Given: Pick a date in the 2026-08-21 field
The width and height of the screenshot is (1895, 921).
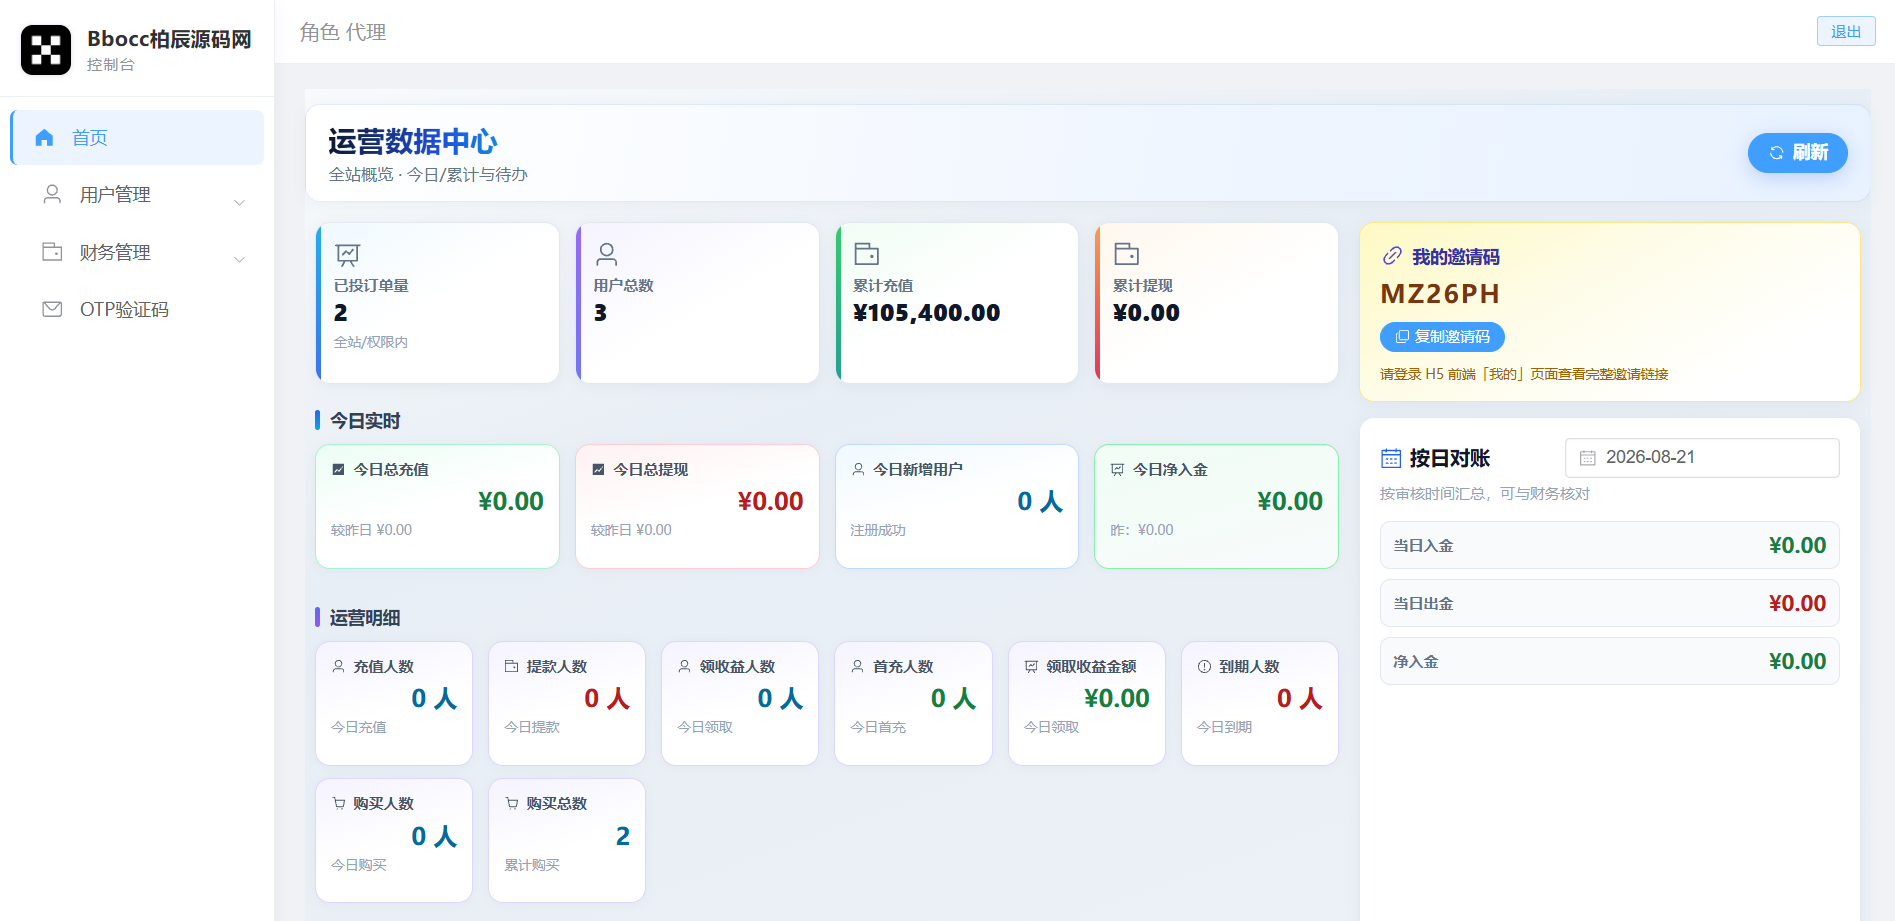Looking at the screenshot, I should click(1702, 458).
